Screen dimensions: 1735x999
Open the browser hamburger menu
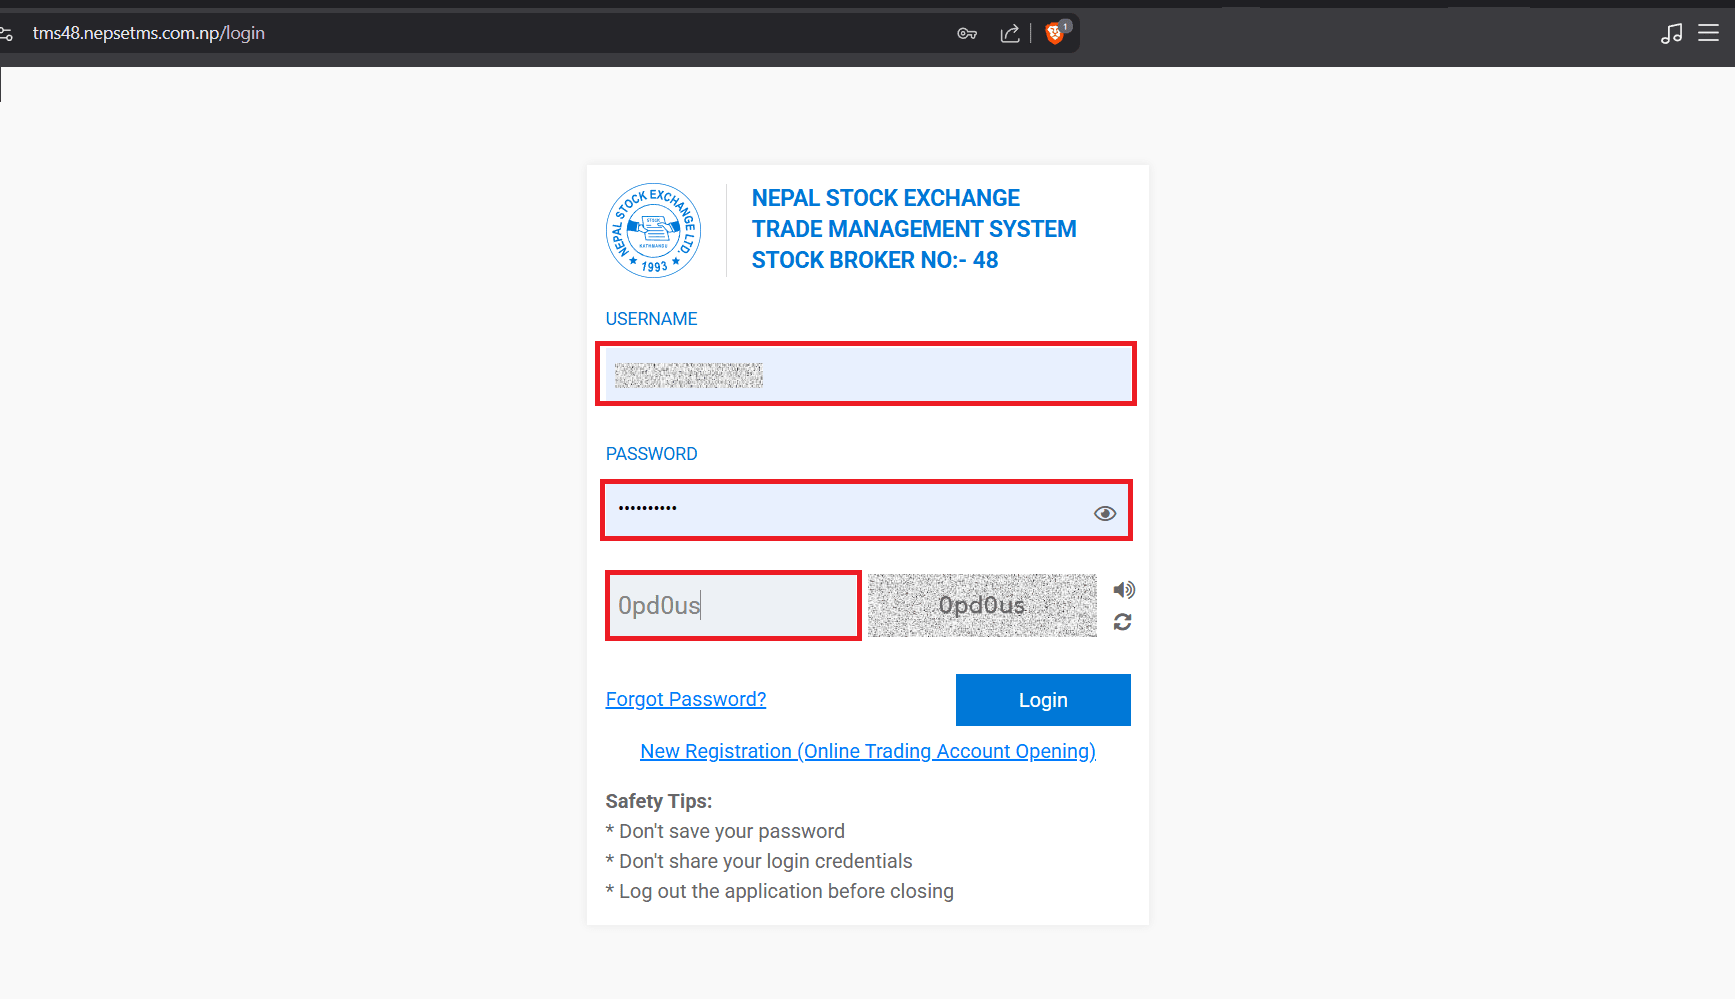1708,33
